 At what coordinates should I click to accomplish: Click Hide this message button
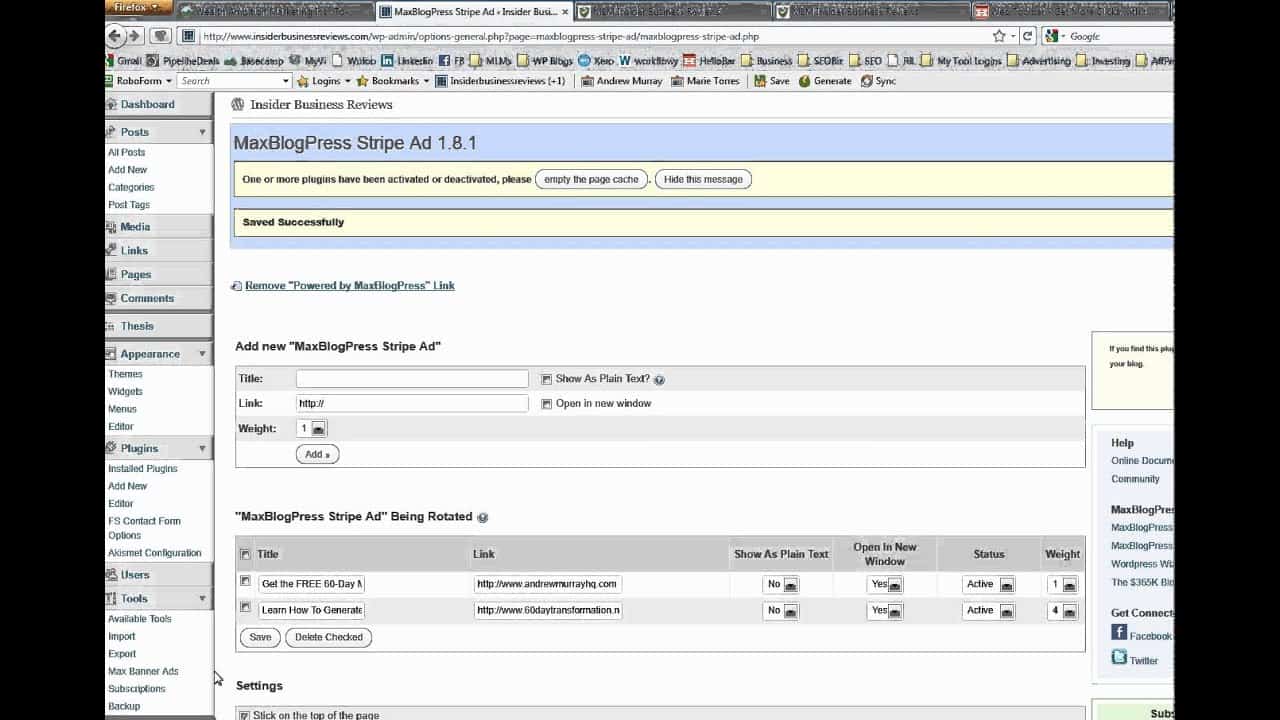(703, 180)
